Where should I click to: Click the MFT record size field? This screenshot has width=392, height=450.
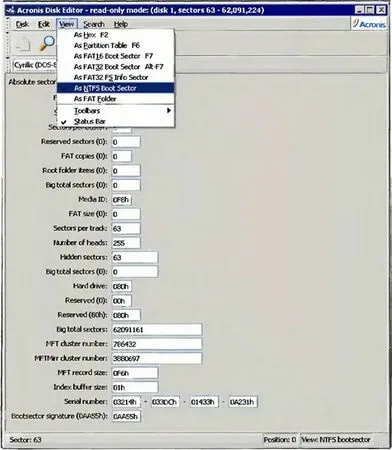(135, 373)
